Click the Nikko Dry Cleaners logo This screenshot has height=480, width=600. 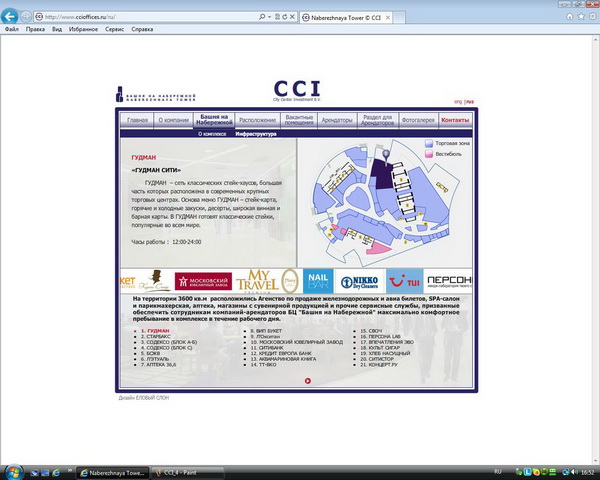click(360, 282)
